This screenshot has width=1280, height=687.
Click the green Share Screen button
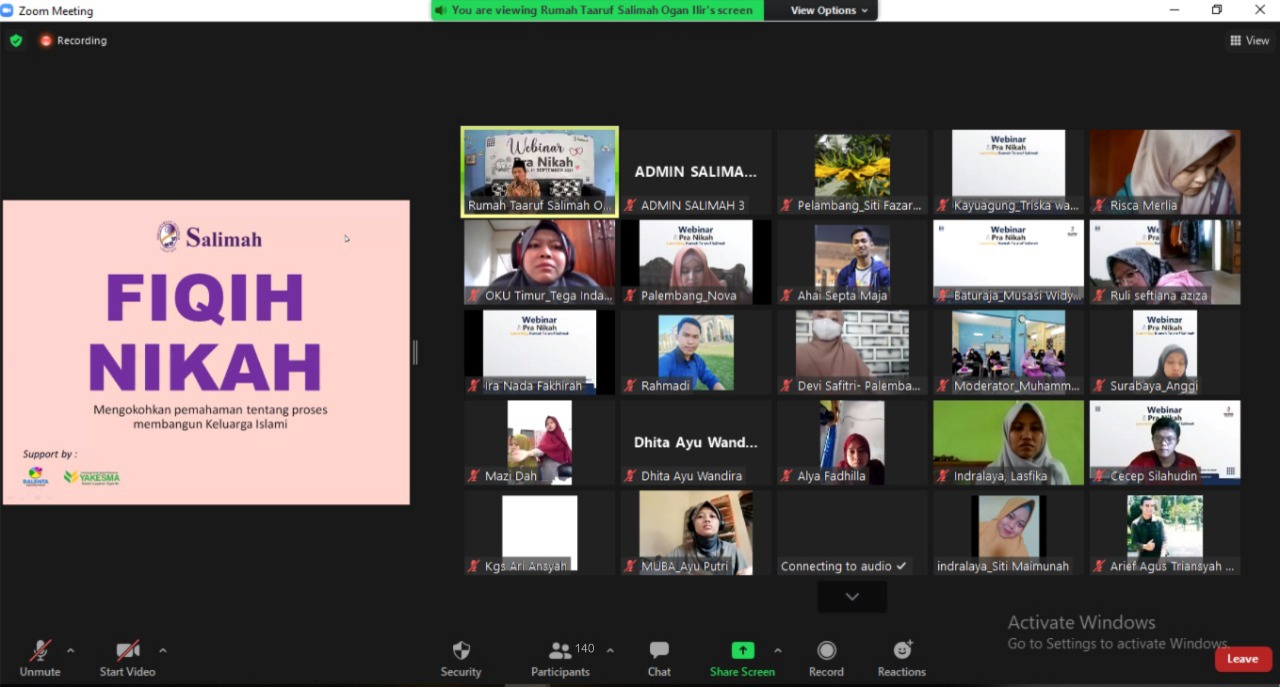click(x=742, y=659)
